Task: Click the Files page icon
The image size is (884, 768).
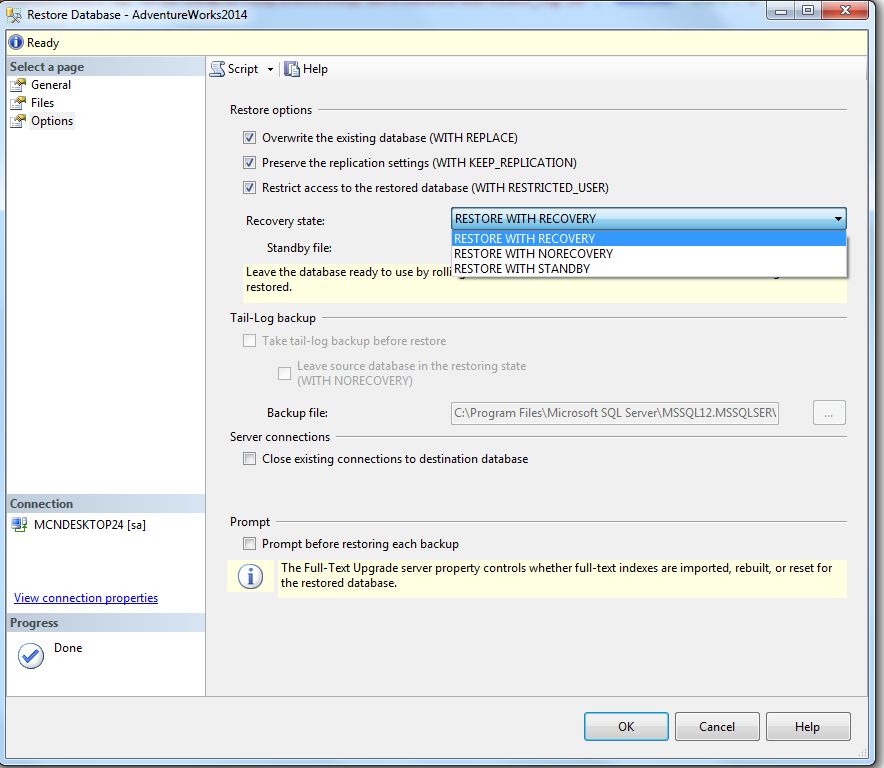Action: [x=19, y=103]
